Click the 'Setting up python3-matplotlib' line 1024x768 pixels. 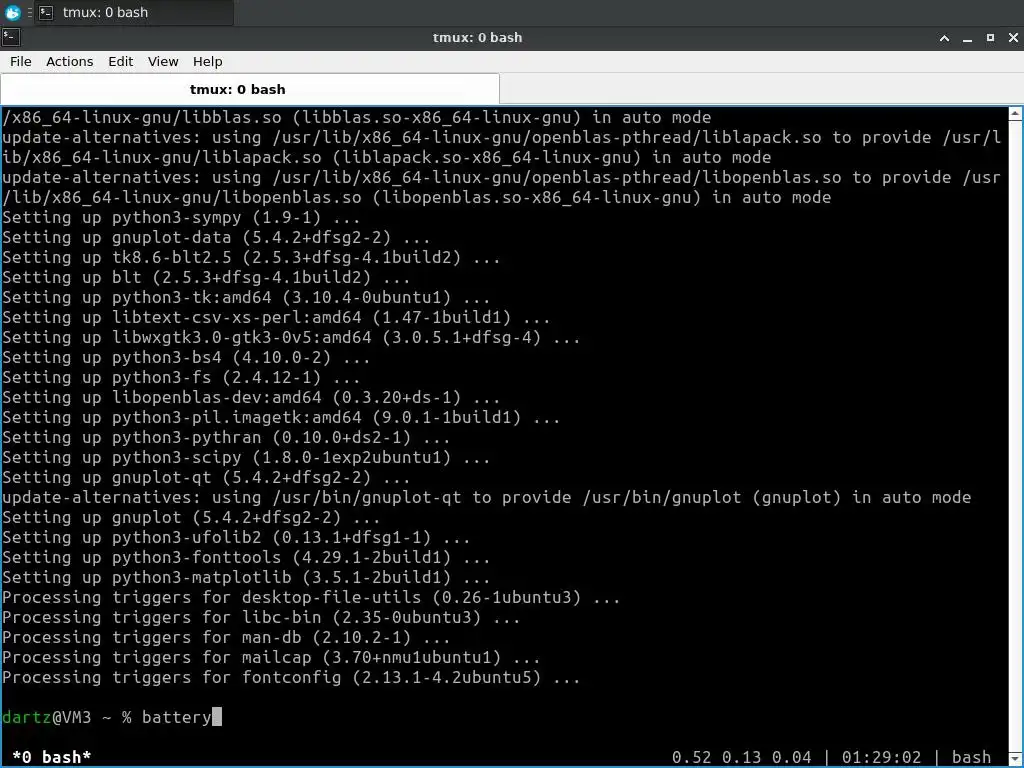click(x=246, y=577)
